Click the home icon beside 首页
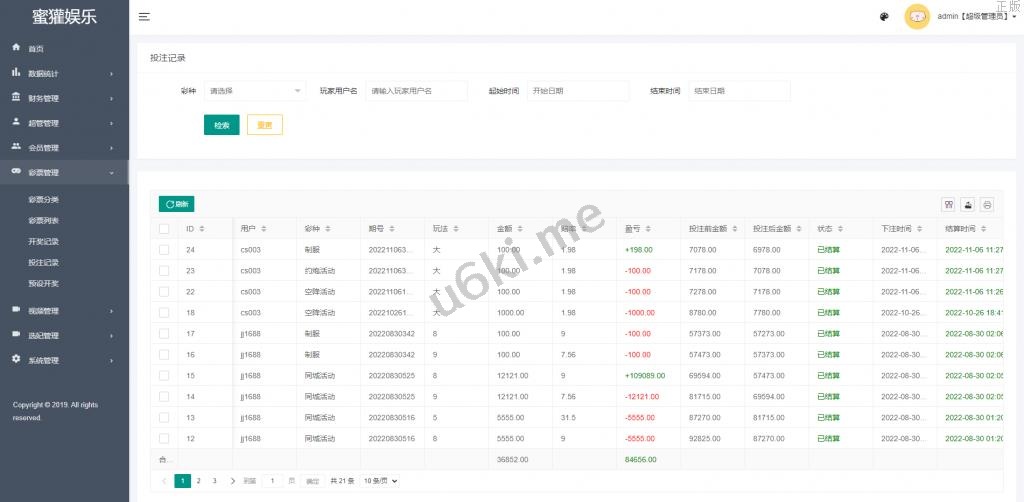 [x=16, y=48]
